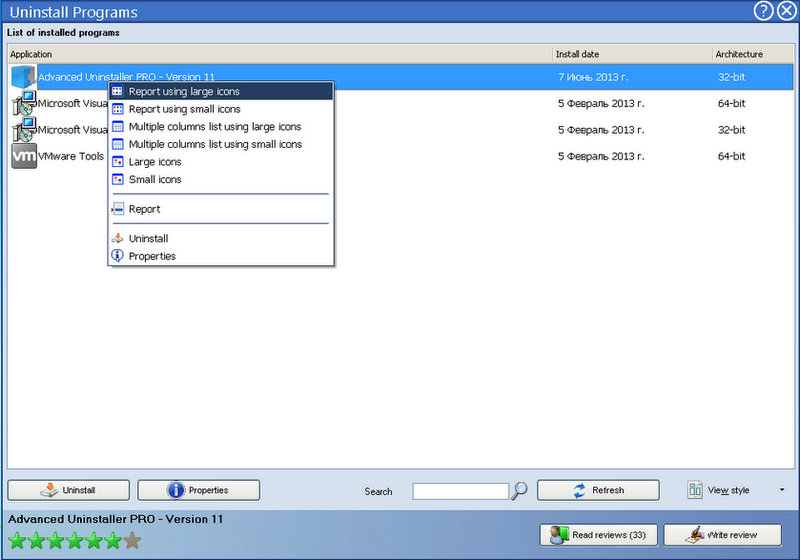The height and width of the screenshot is (560, 800).
Task: Click the installer icon of 64-bit Microsoft Visual row
Action: click(24, 103)
